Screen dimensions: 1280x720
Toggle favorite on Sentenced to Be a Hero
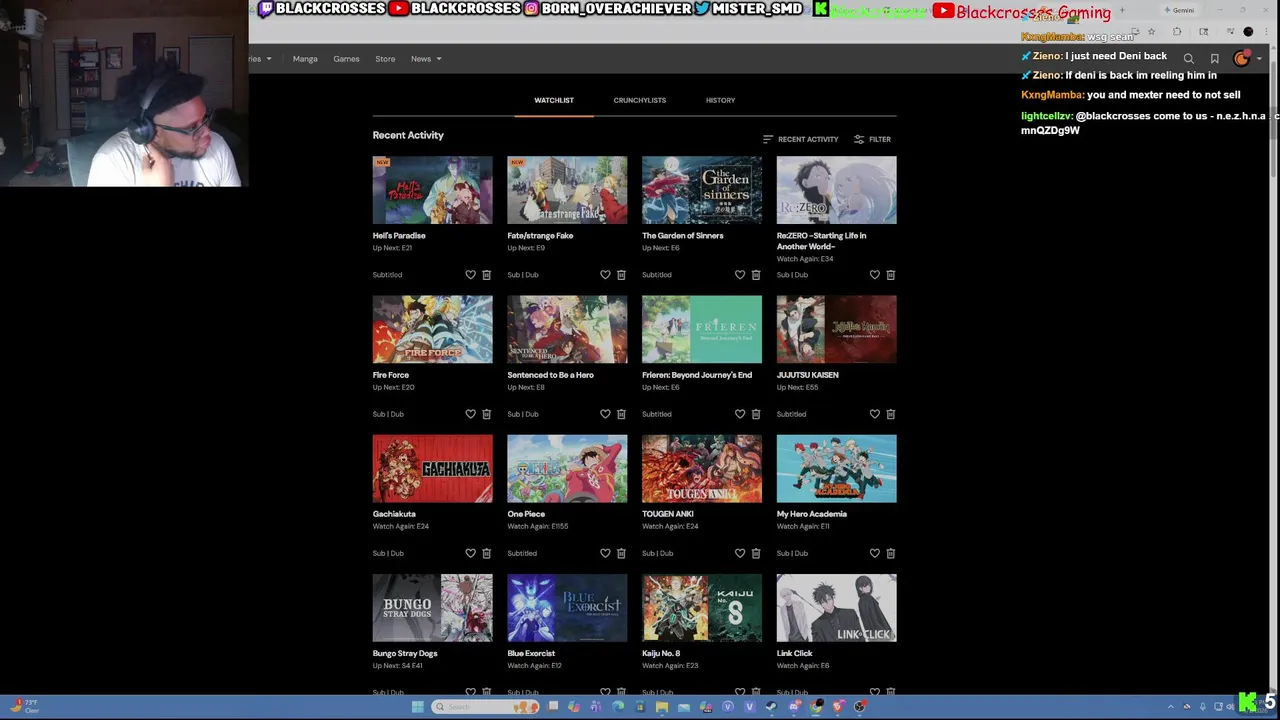(x=605, y=414)
